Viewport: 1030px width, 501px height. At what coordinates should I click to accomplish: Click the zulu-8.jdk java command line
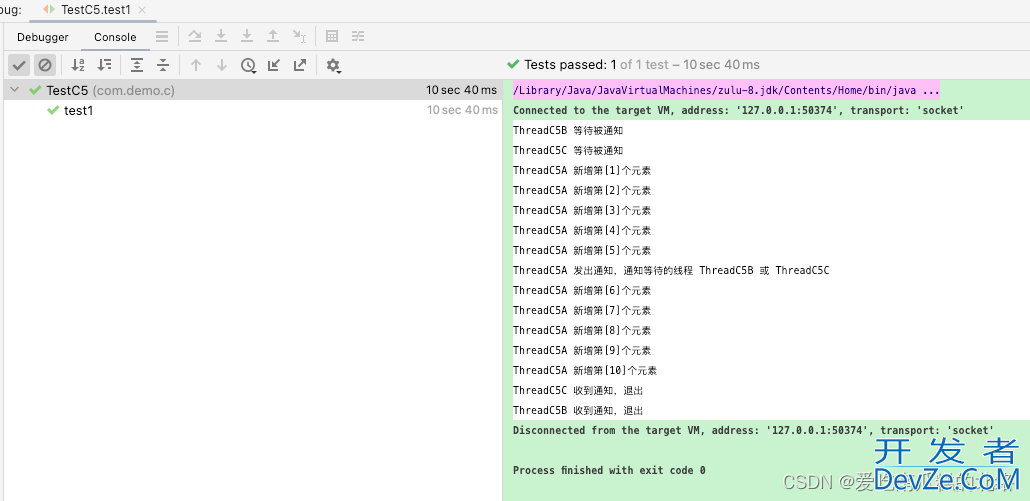point(726,90)
